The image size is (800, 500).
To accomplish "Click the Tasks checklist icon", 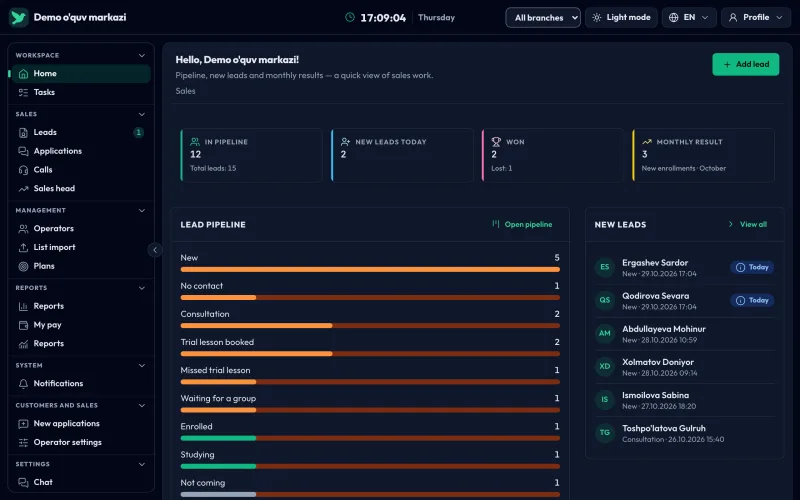I will (x=23, y=92).
